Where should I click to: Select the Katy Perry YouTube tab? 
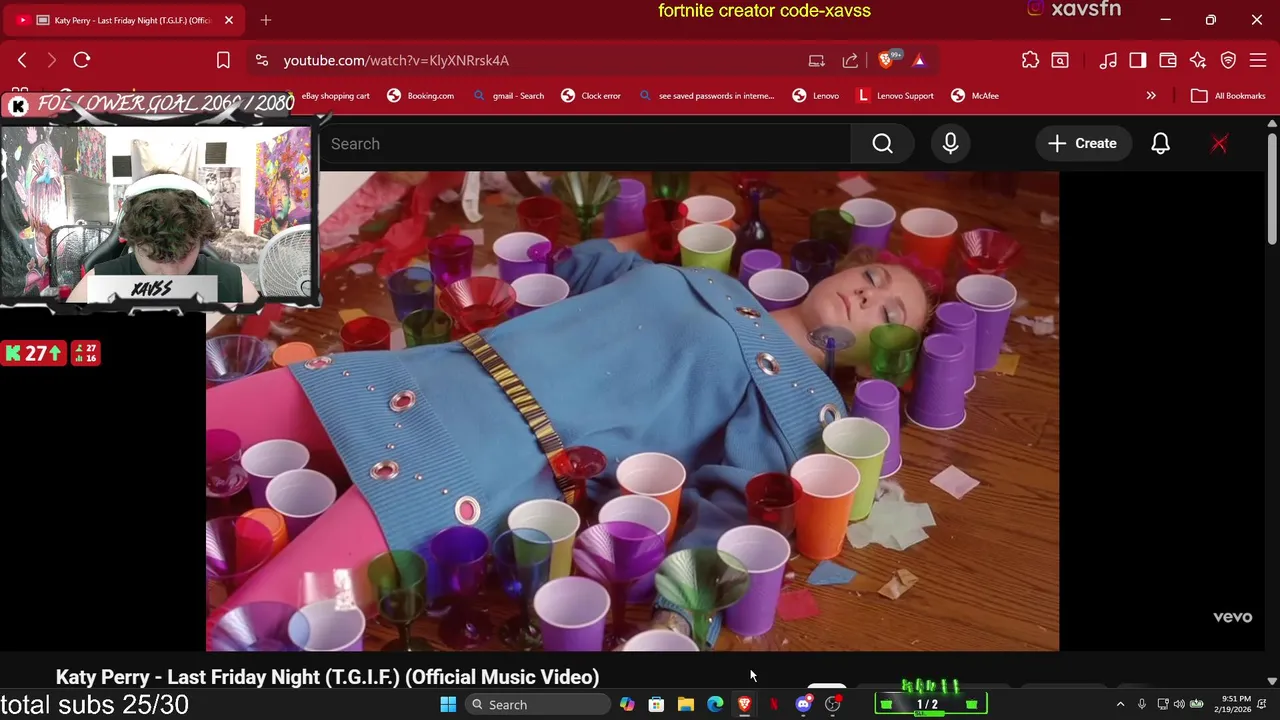(x=125, y=20)
